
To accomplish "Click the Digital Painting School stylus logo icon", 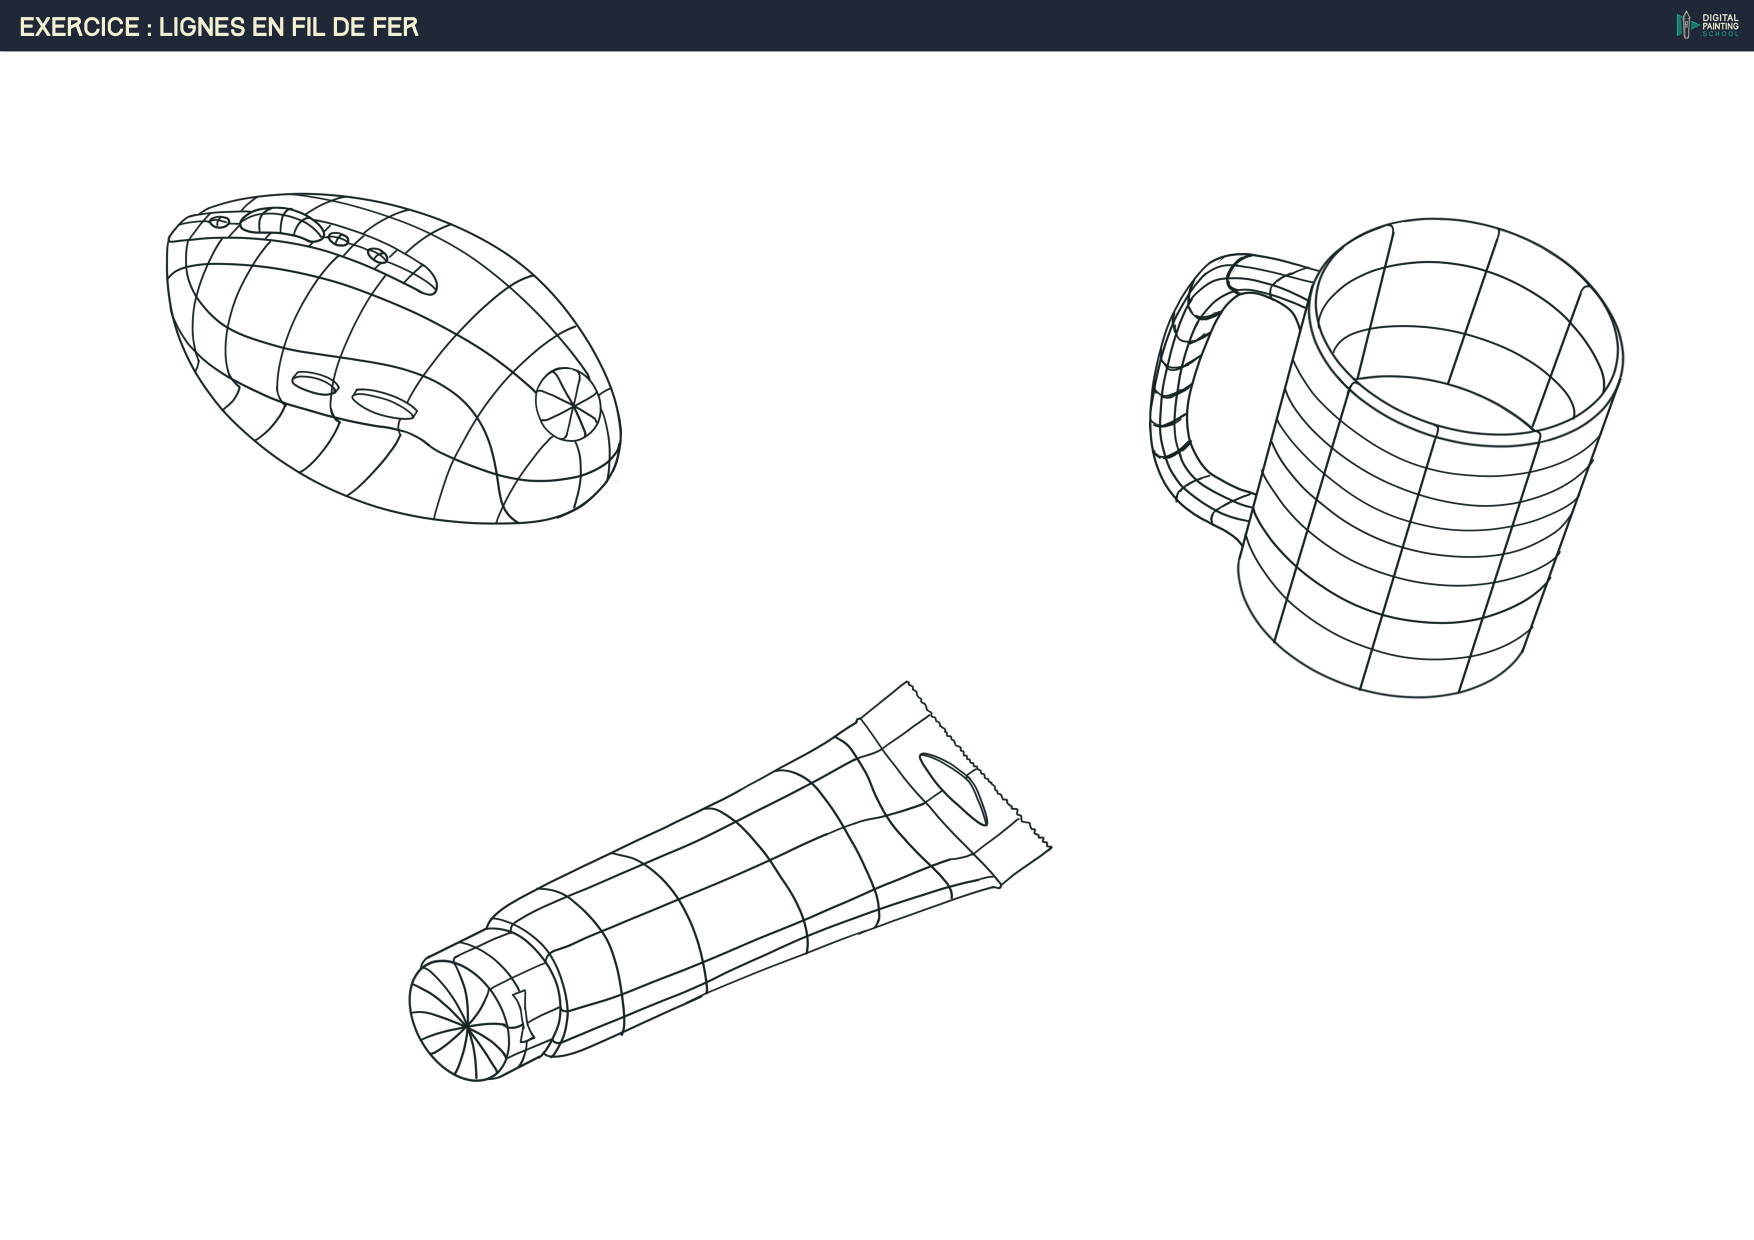I will tap(1686, 25).
